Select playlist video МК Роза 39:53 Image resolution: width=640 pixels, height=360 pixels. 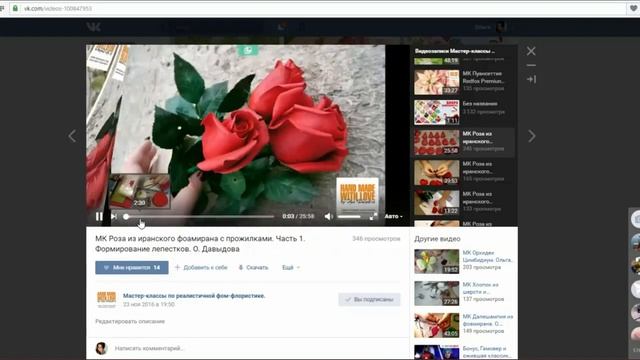(x=464, y=172)
